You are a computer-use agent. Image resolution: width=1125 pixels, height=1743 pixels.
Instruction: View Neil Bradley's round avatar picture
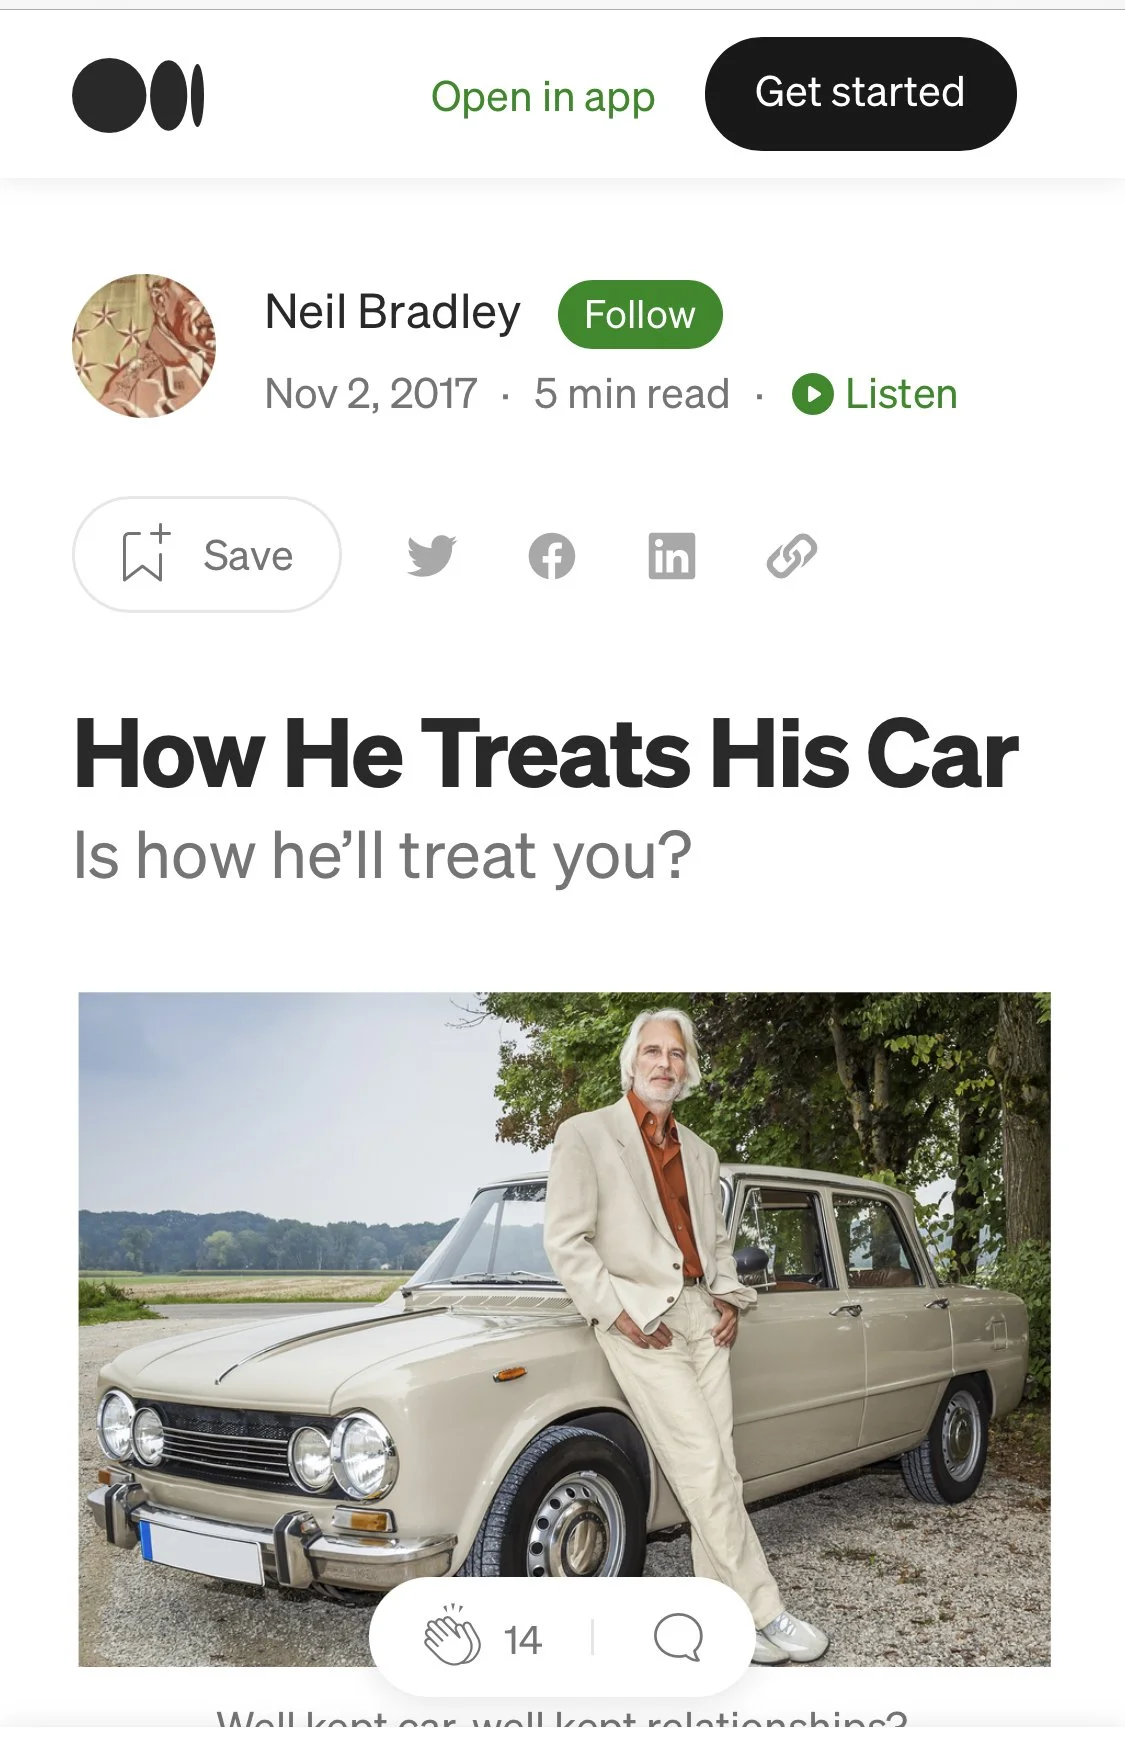click(x=144, y=346)
